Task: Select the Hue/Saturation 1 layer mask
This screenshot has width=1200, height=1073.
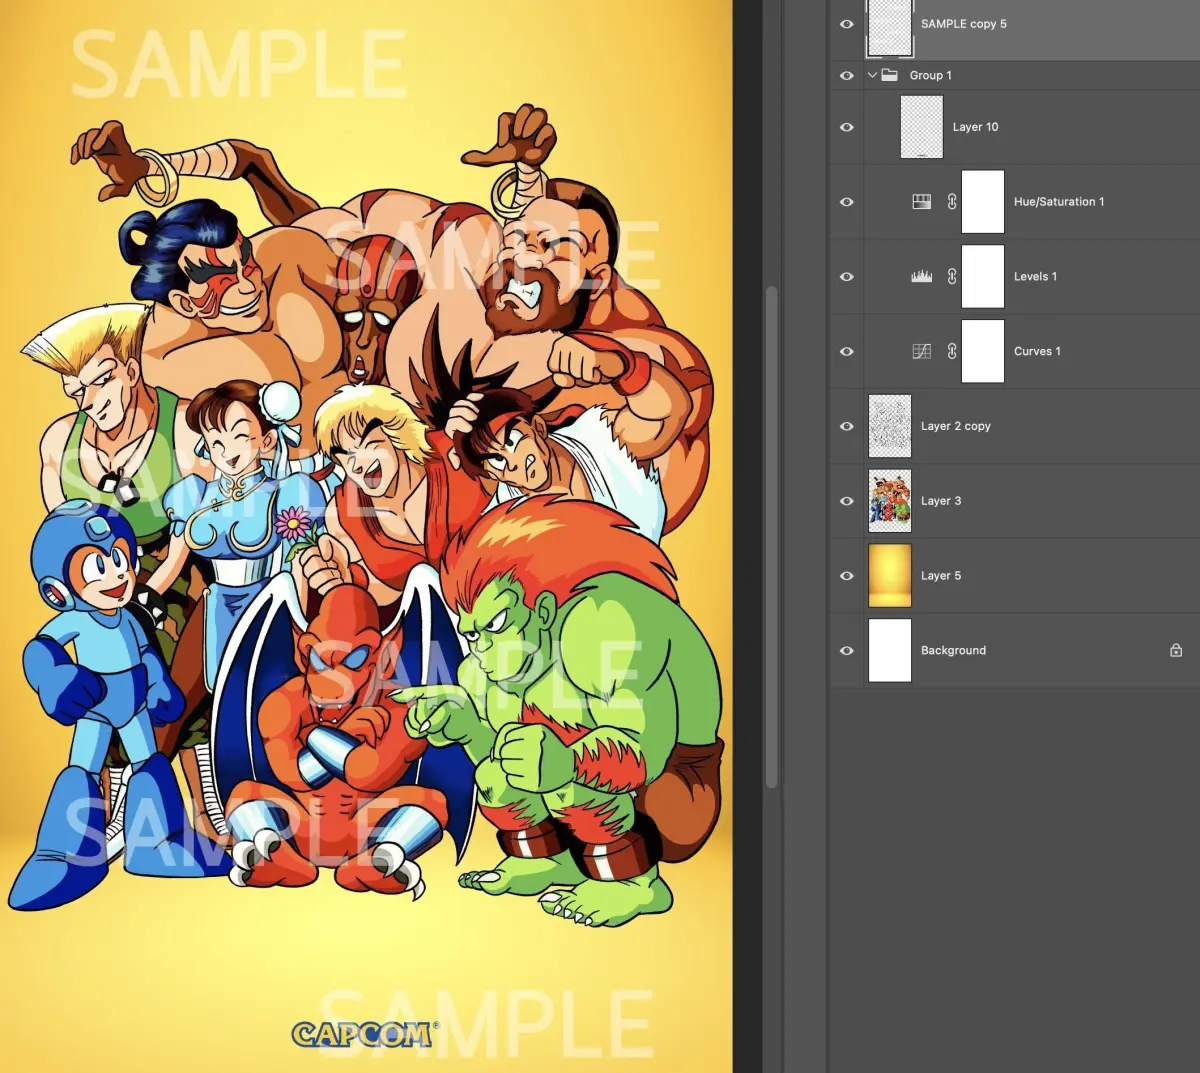Action: tap(983, 202)
